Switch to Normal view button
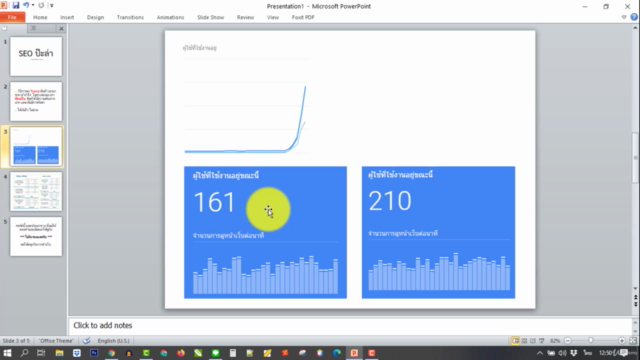The image size is (640, 360). click(x=515, y=340)
